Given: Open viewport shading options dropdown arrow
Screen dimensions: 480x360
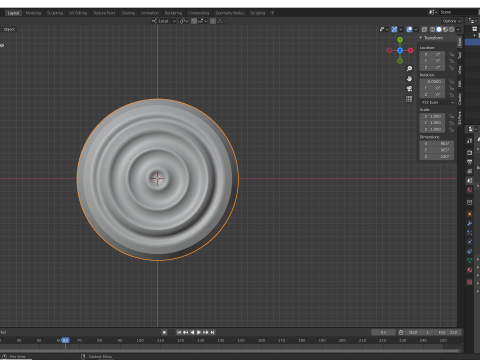Looking at the screenshot, I should click(458, 29).
